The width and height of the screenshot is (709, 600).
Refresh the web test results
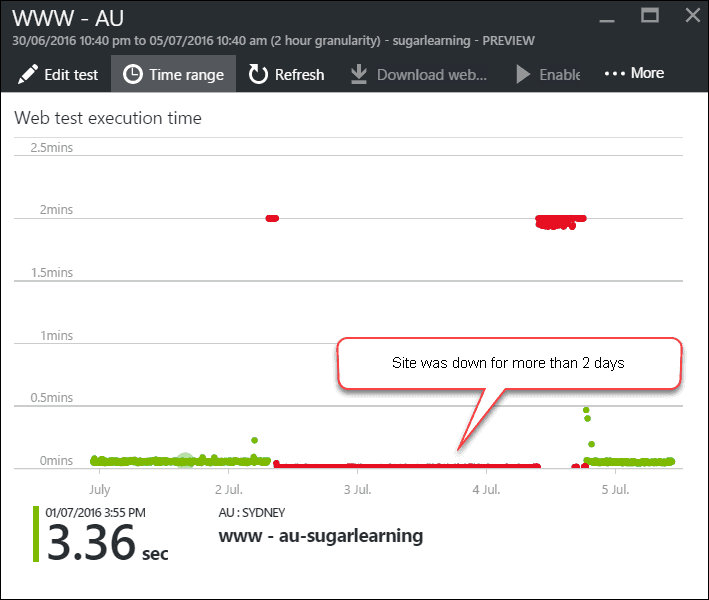click(259, 74)
